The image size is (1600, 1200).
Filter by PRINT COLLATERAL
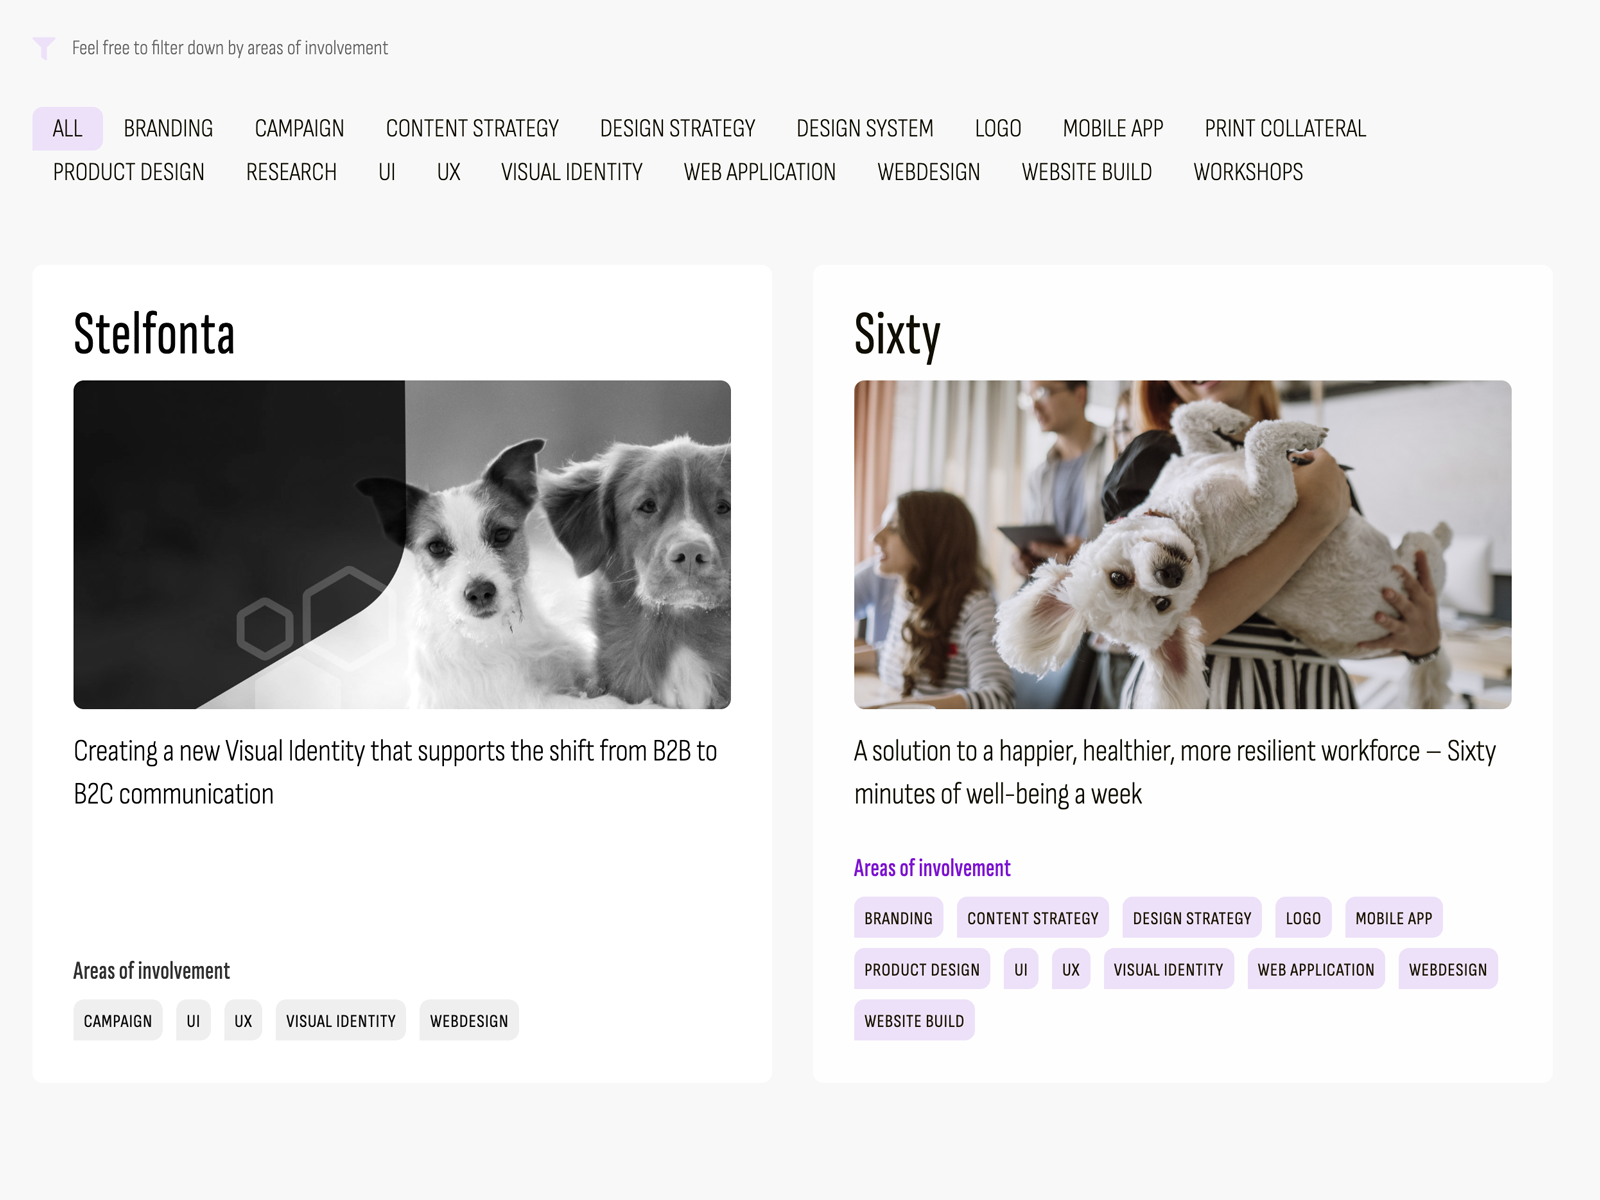[x=1285, y=128]
